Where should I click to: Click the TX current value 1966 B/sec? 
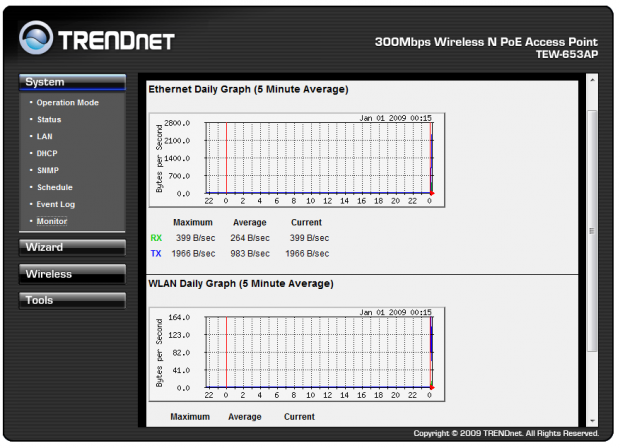pos(307,253)
